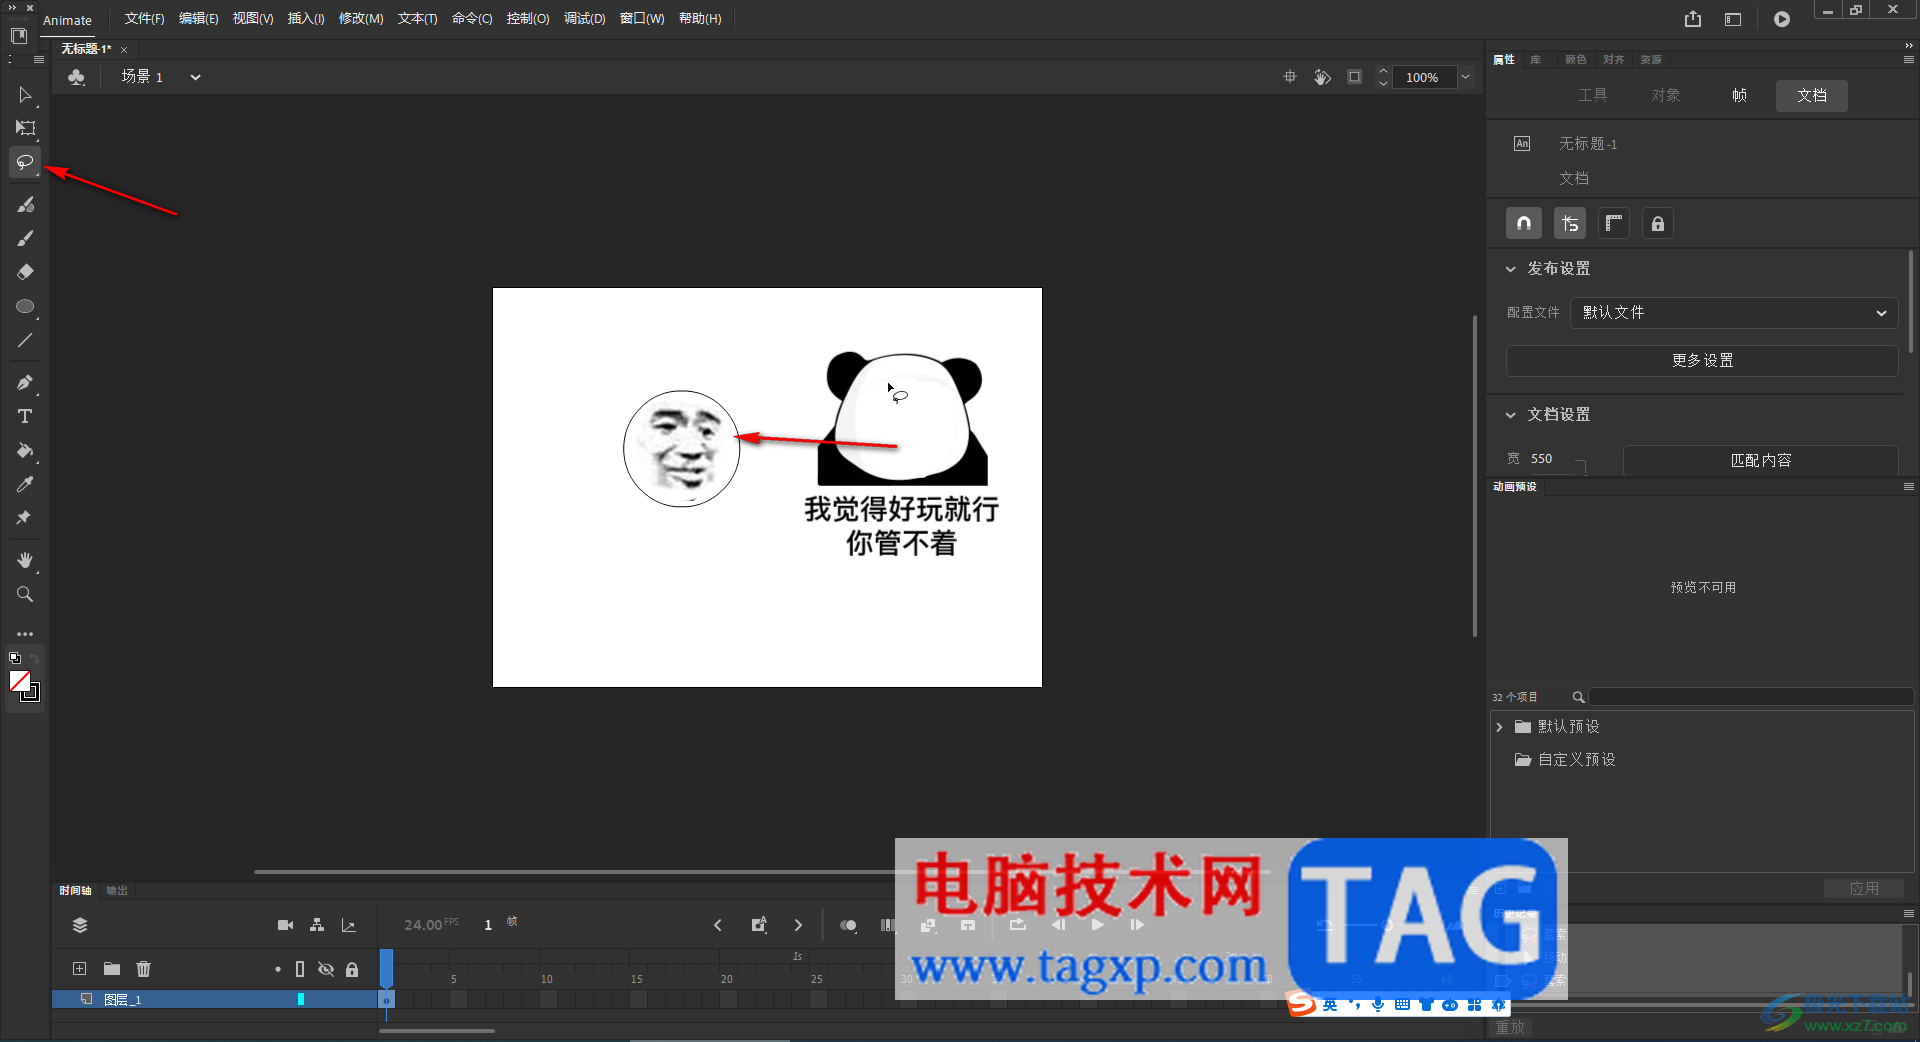Open the Properties panel options menu
Image resolution: width=1920 pixels, height=1042 pixels.
click(x=1908, y=60)
